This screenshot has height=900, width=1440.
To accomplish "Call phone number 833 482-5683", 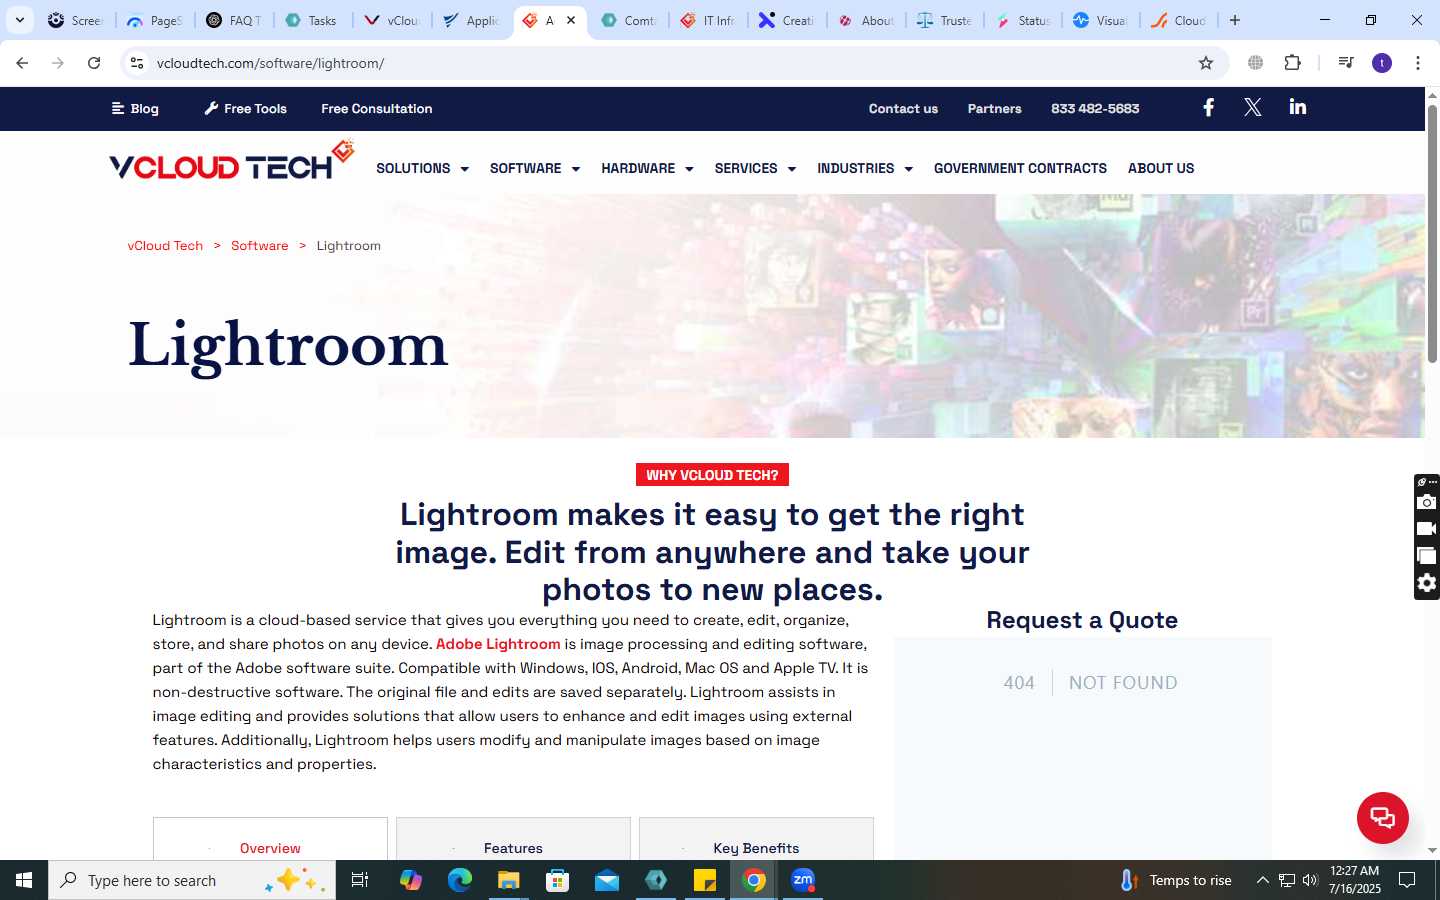I will 1095,108.
